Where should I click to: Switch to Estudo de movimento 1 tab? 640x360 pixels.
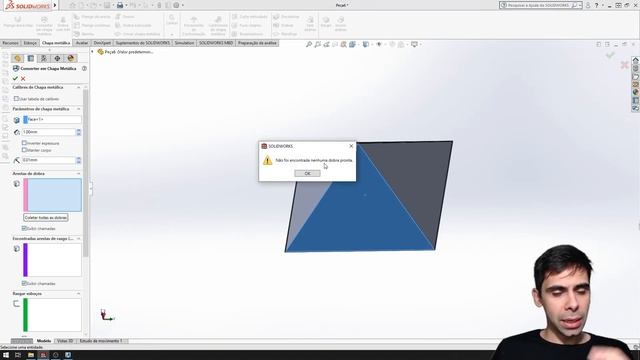click(x=101, y=341)
